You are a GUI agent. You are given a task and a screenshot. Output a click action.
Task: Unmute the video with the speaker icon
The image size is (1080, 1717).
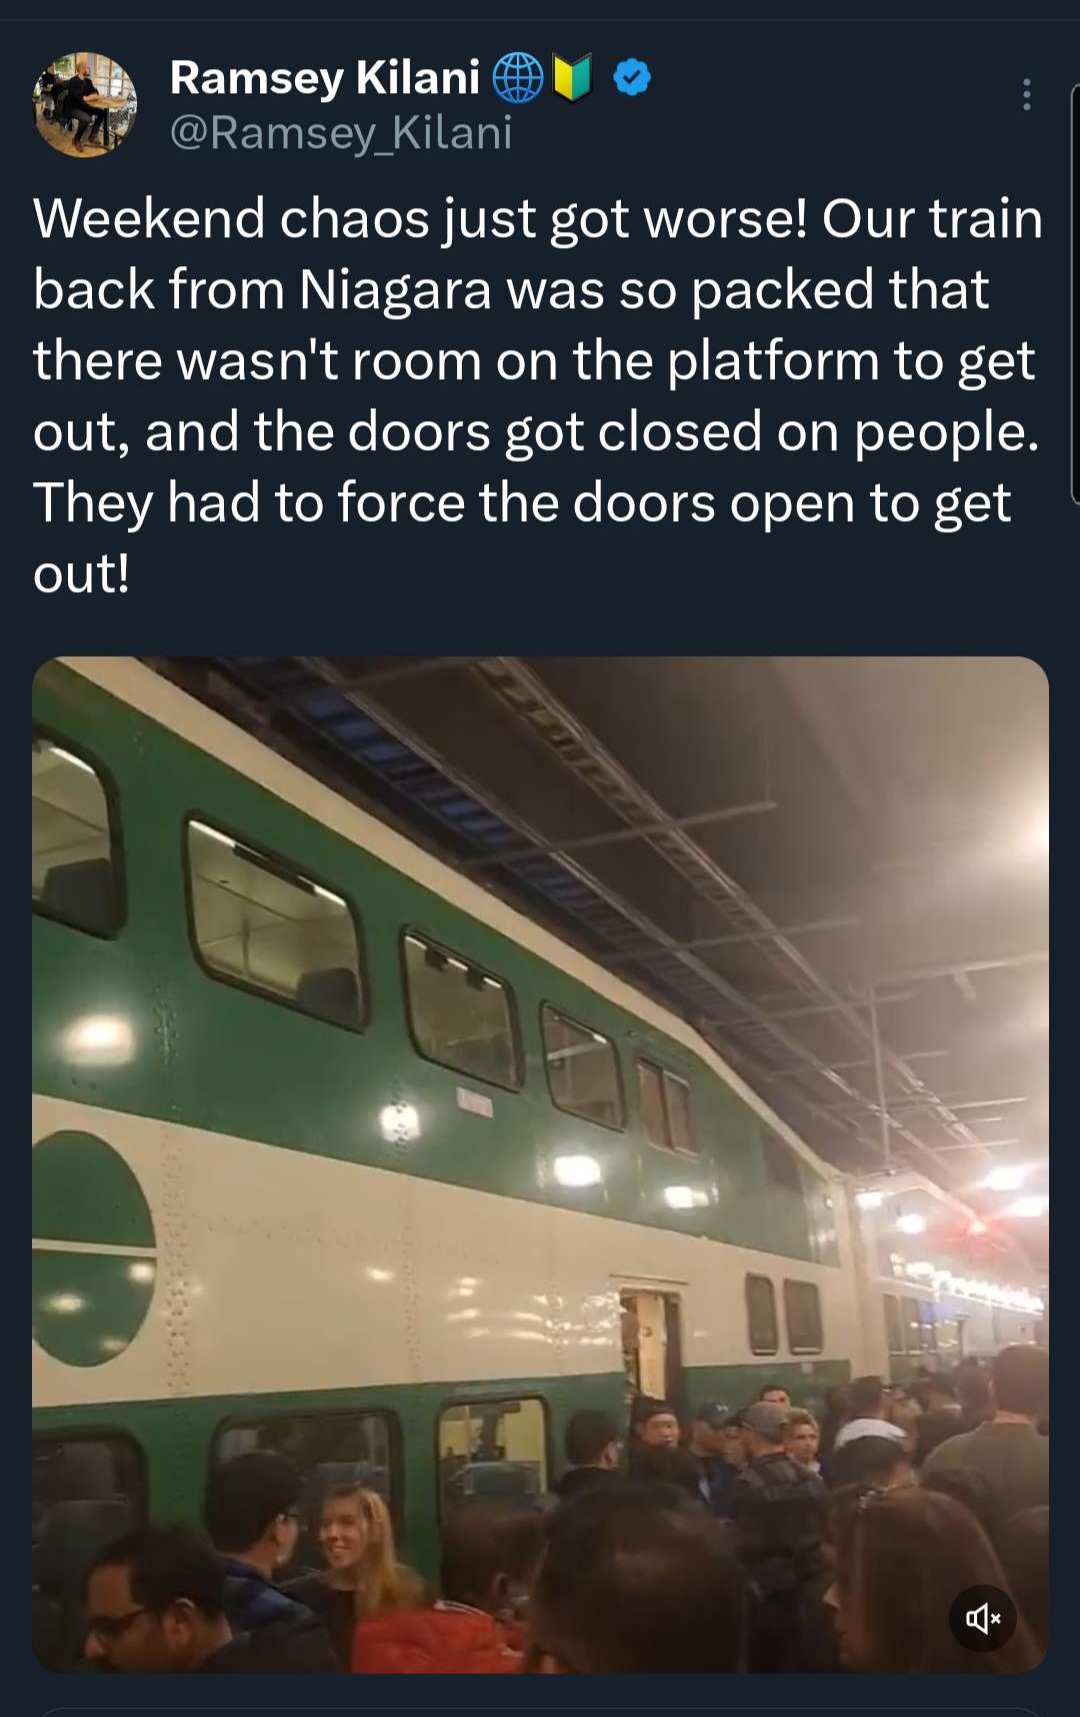982,1618
